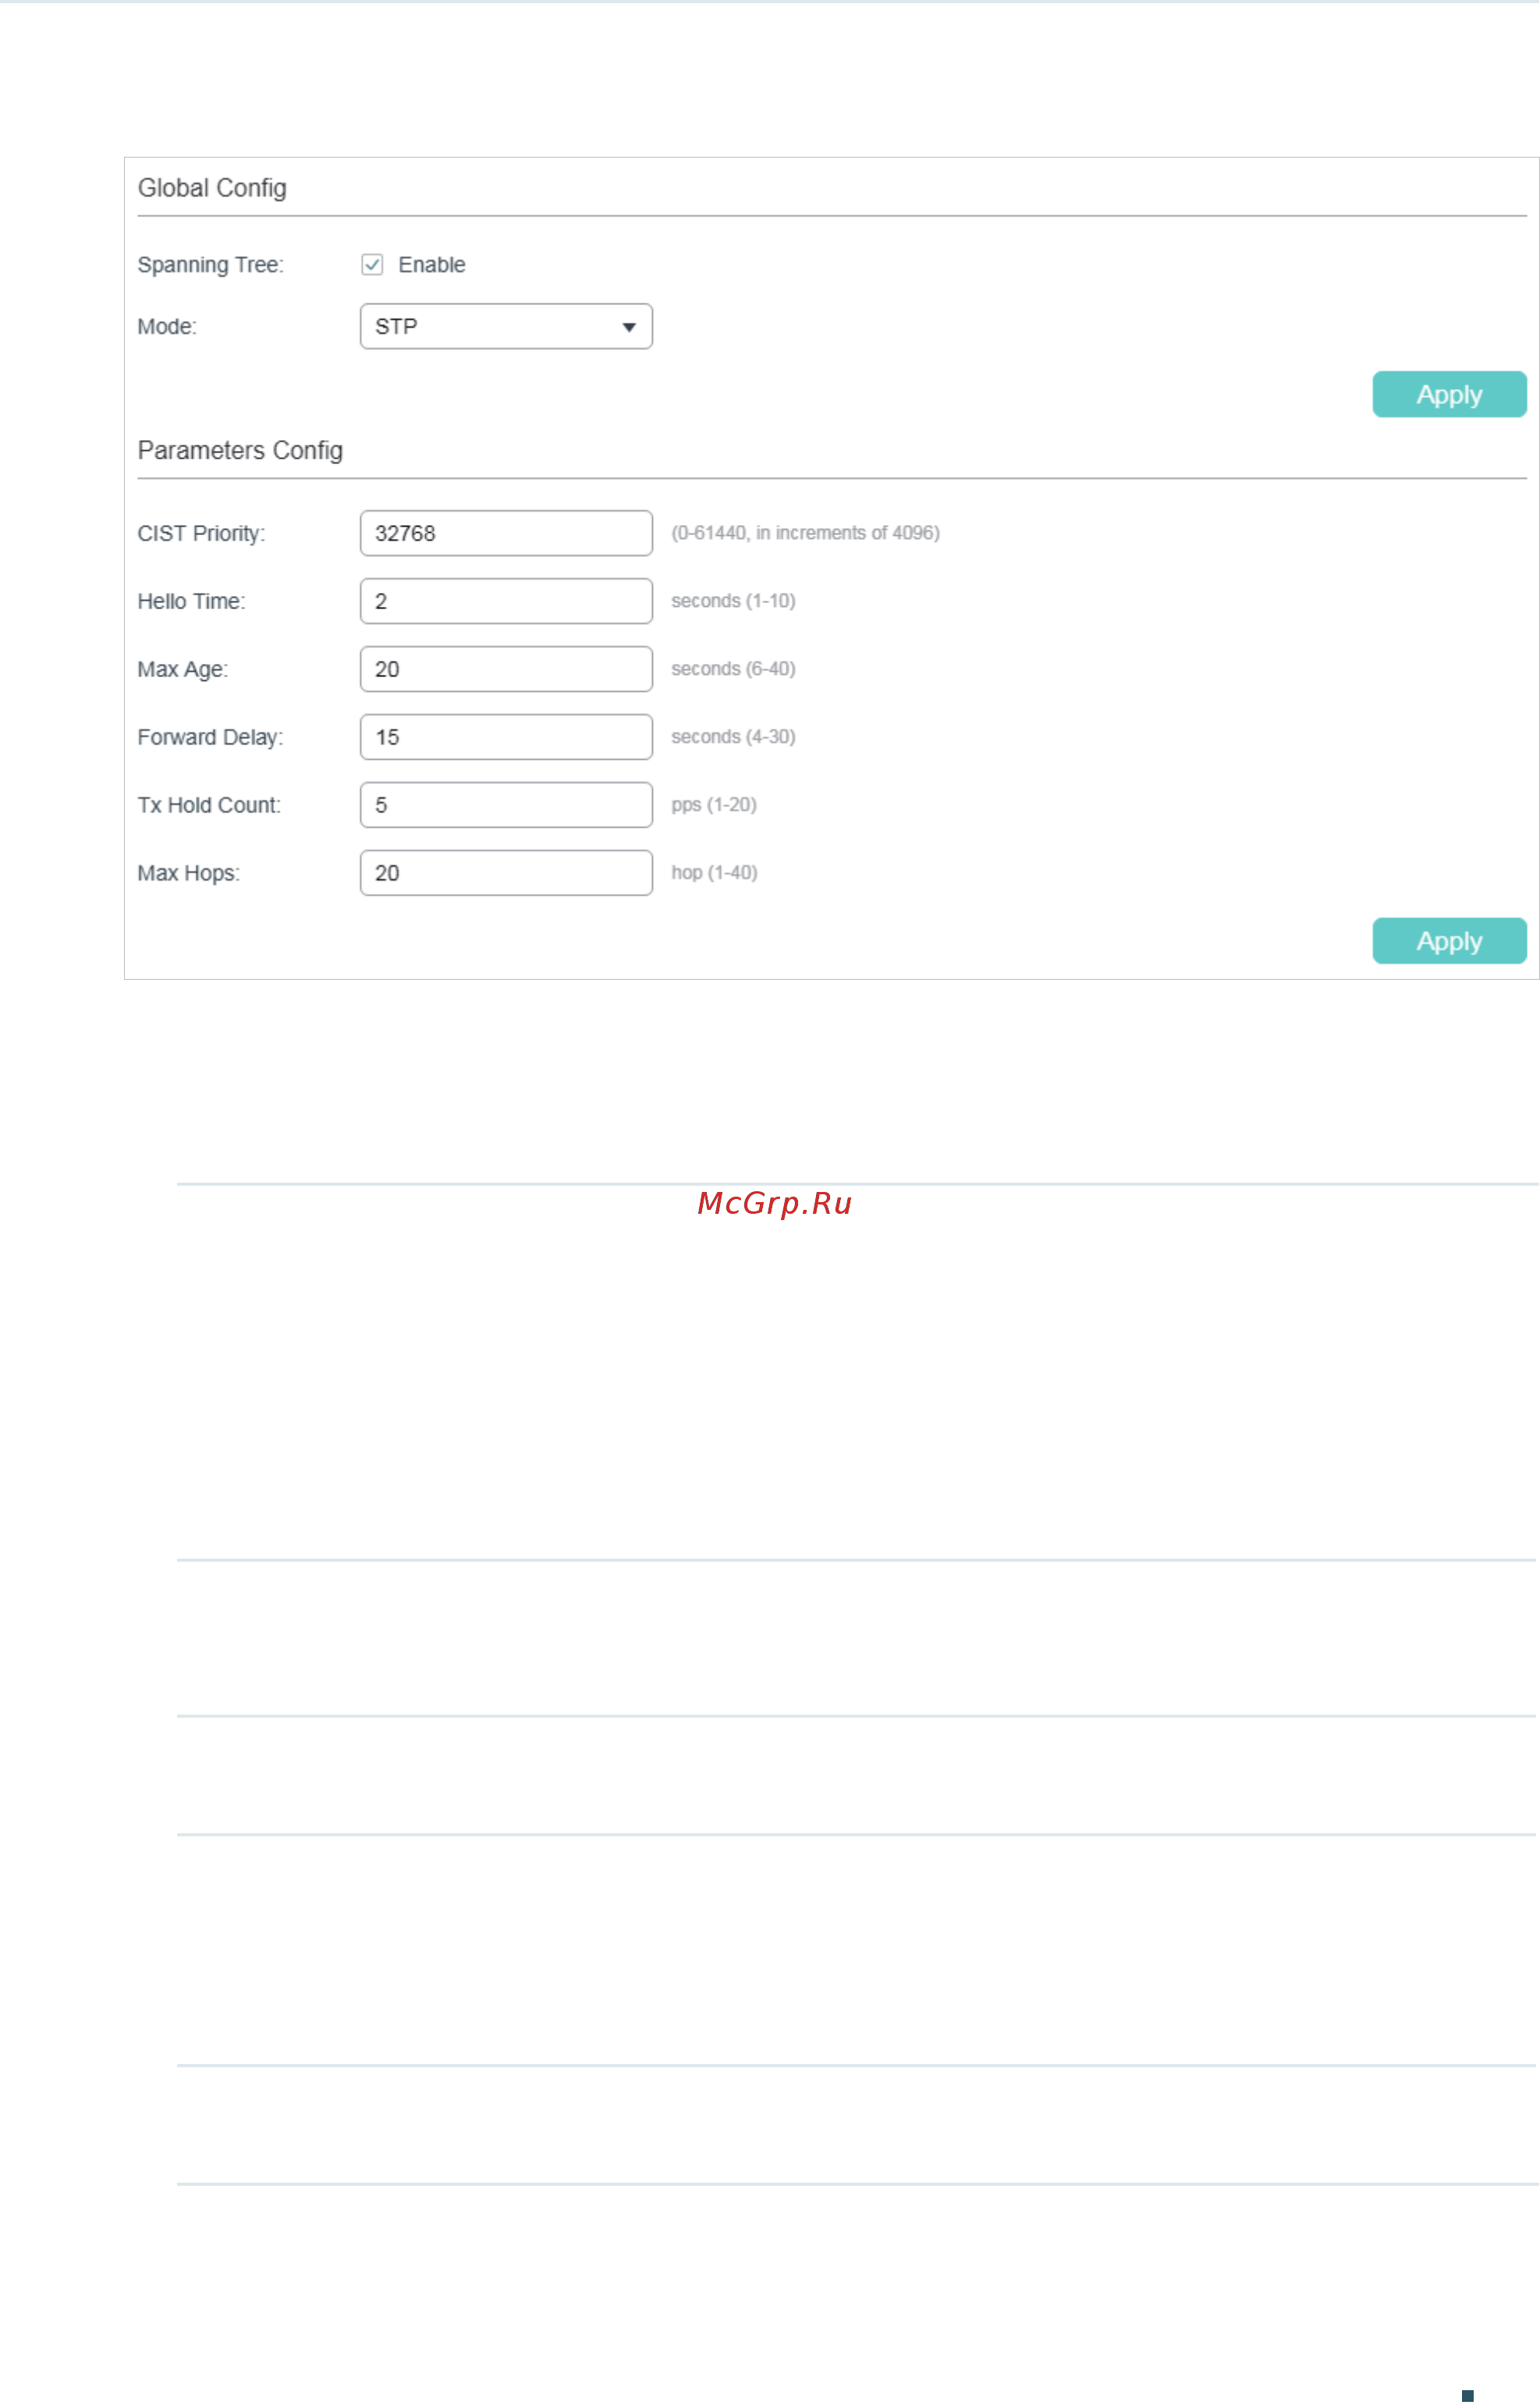Click Apply in Global Config section
Image resolution: width=1540 pixels, height=2405 pixels.
tap(1449, 395)
